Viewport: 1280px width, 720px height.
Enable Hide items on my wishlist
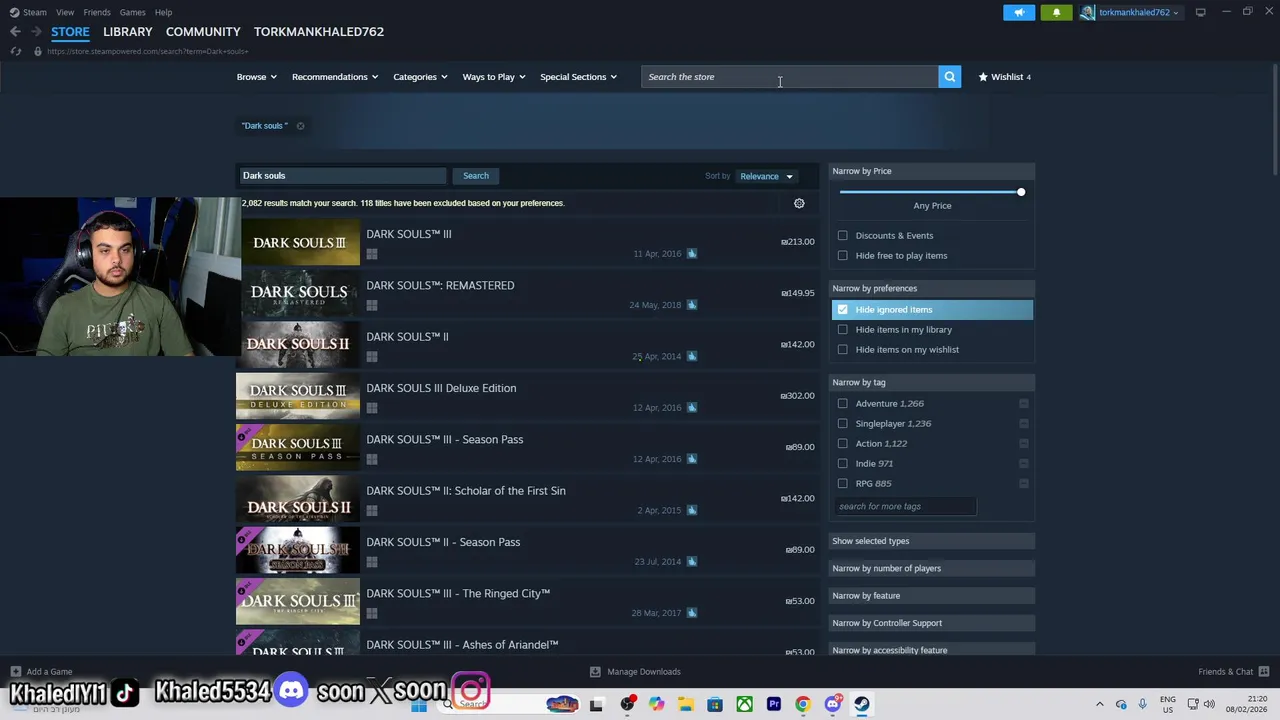click(x=843, y=350)
